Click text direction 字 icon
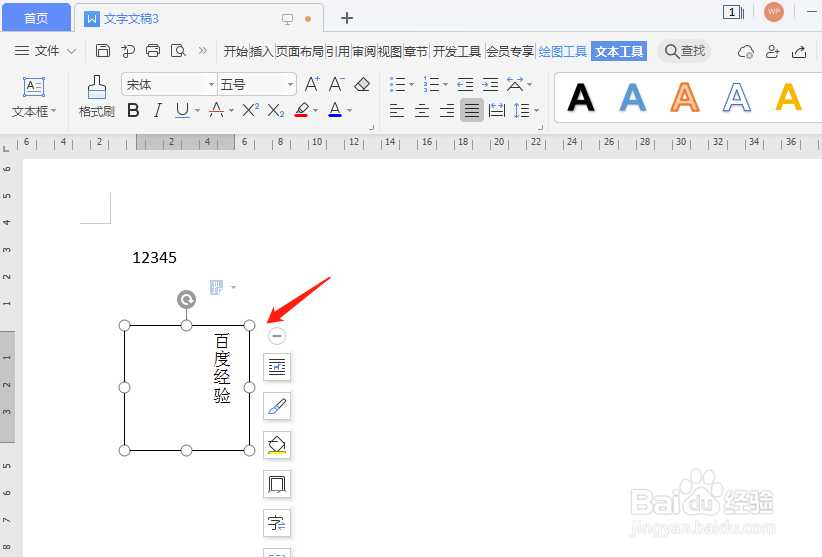 coord(277,523)
